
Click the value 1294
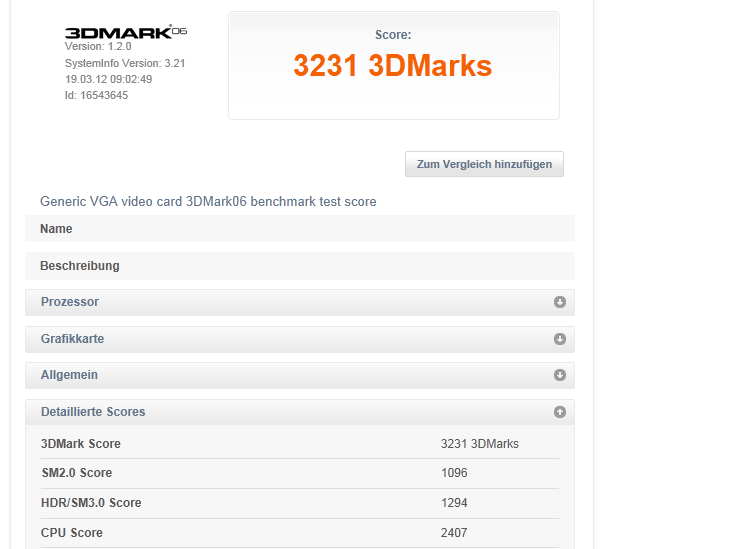(454, 503)
